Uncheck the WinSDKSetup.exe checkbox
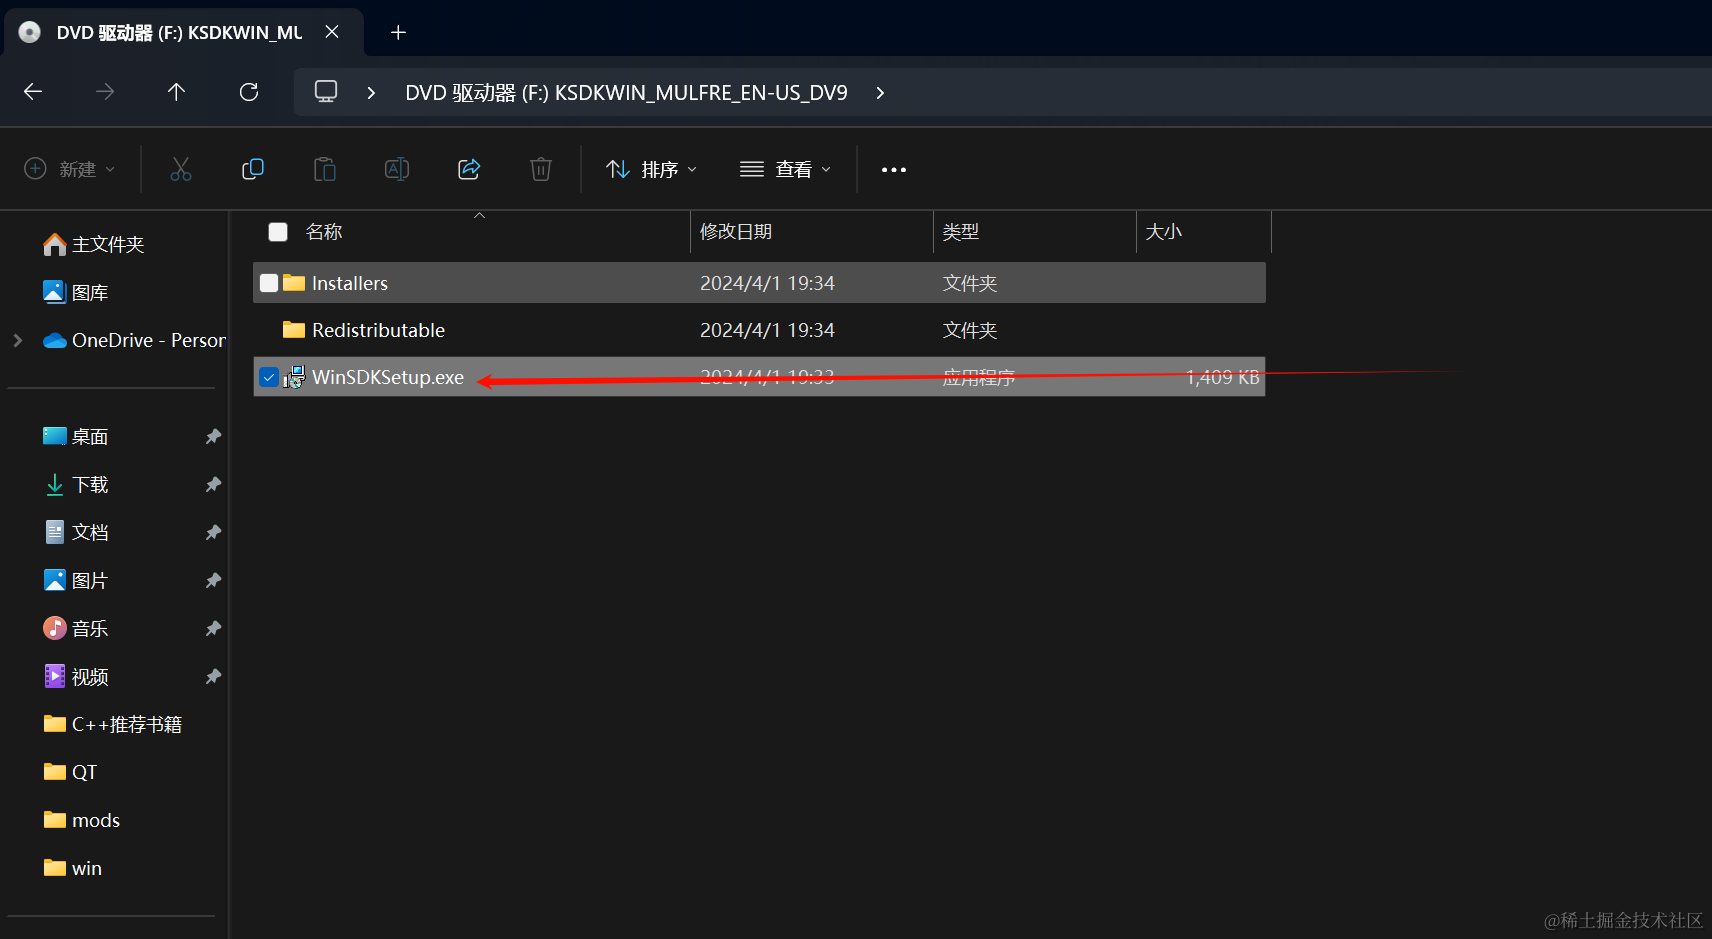This screenshot has width=1712, height=939. [x=269, y=377]
